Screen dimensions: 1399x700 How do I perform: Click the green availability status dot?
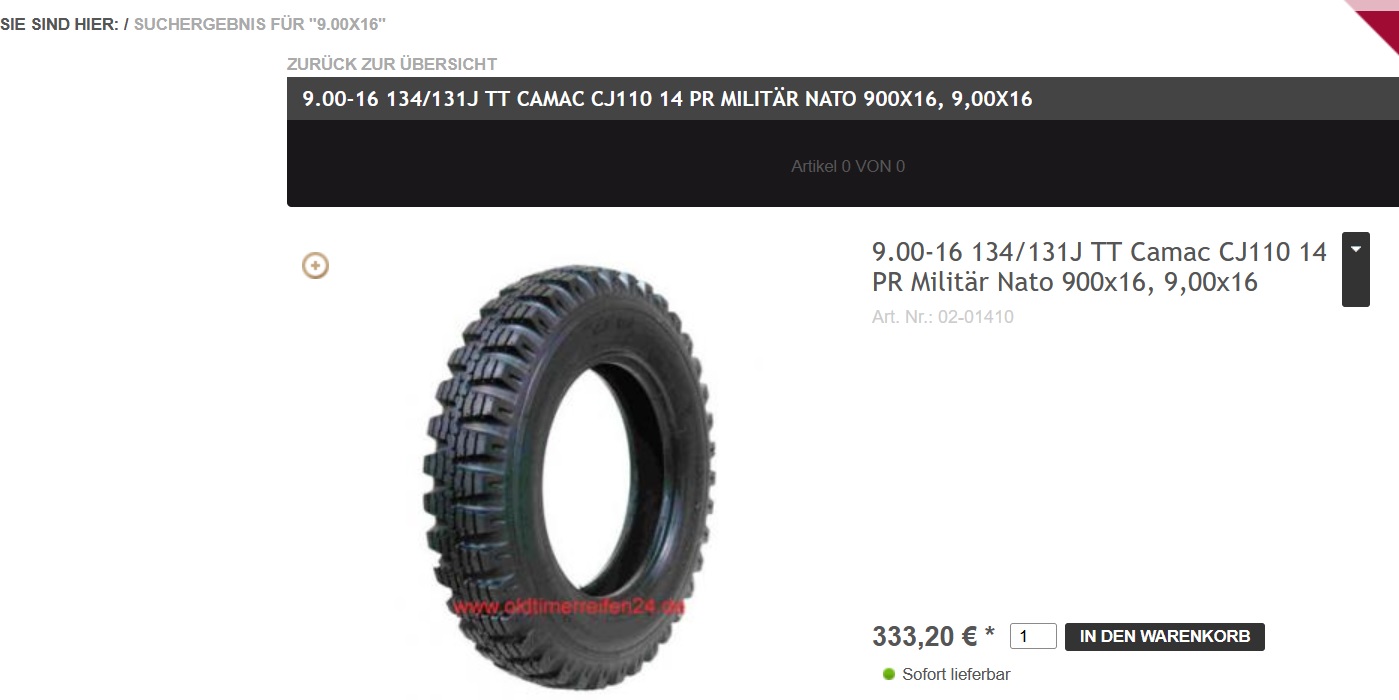[x=888, y=674]
